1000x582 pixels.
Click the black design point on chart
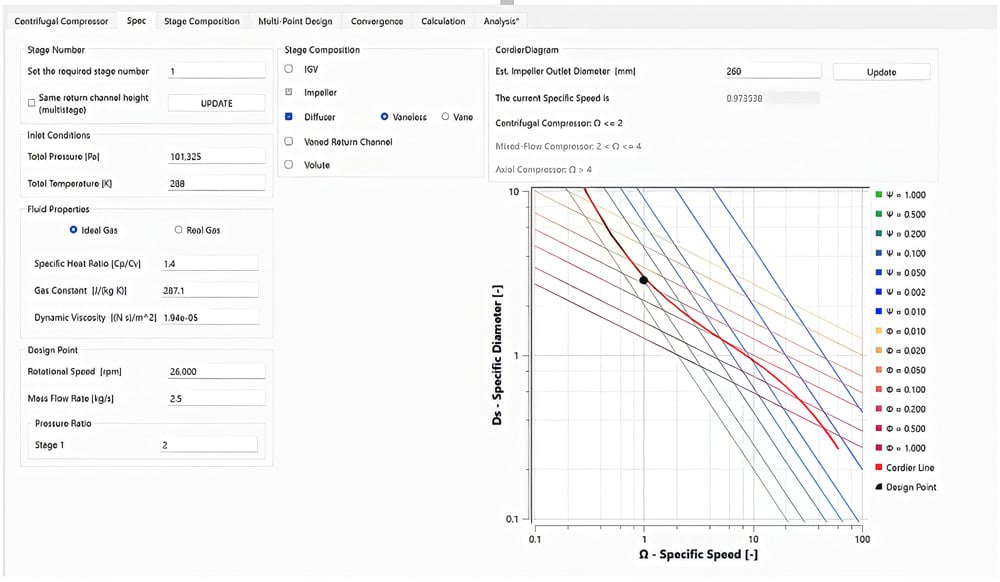tap(643, 280)
